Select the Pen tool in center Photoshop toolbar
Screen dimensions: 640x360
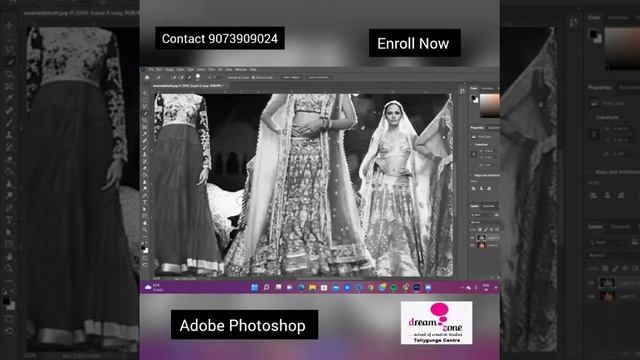144,196
